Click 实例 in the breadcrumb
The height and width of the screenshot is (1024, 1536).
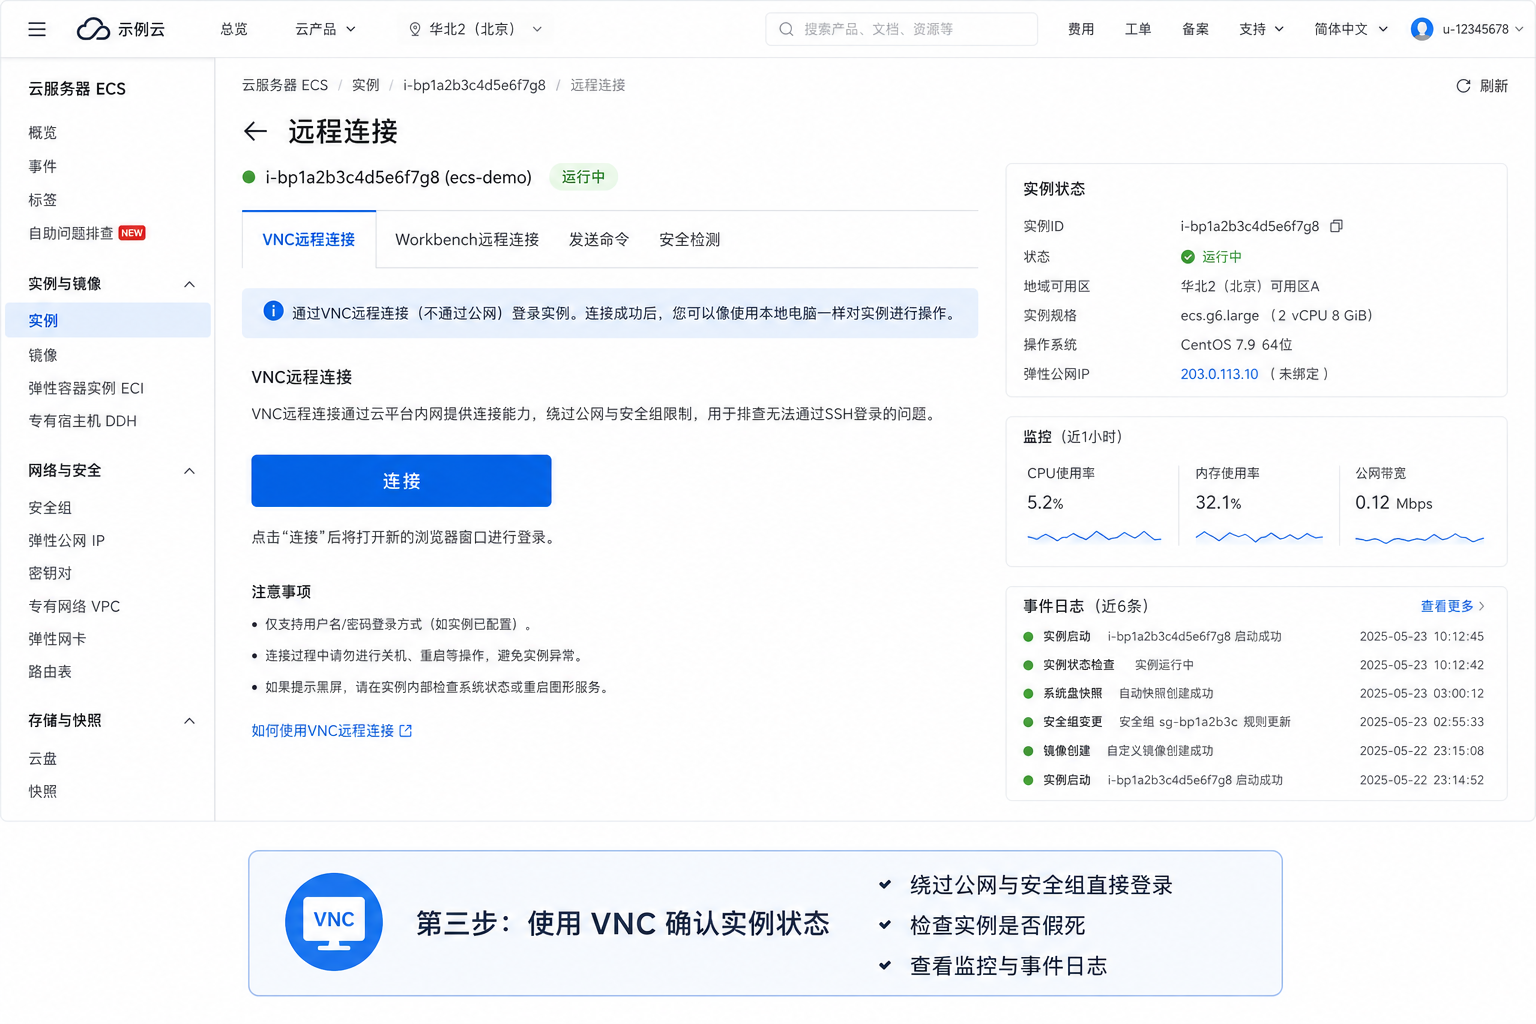[366, 85]
